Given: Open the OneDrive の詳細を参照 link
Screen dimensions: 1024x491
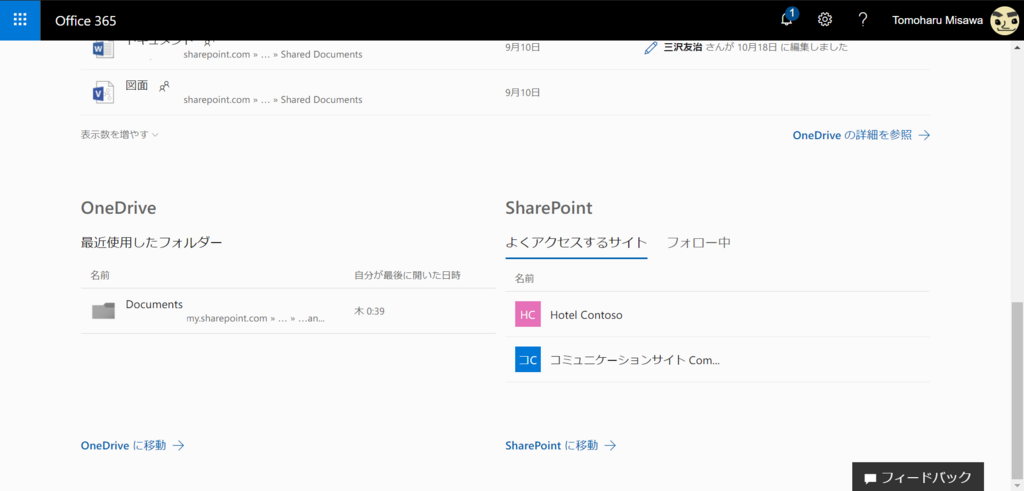Looking at the screenshot, I should [x=861, y=135].
